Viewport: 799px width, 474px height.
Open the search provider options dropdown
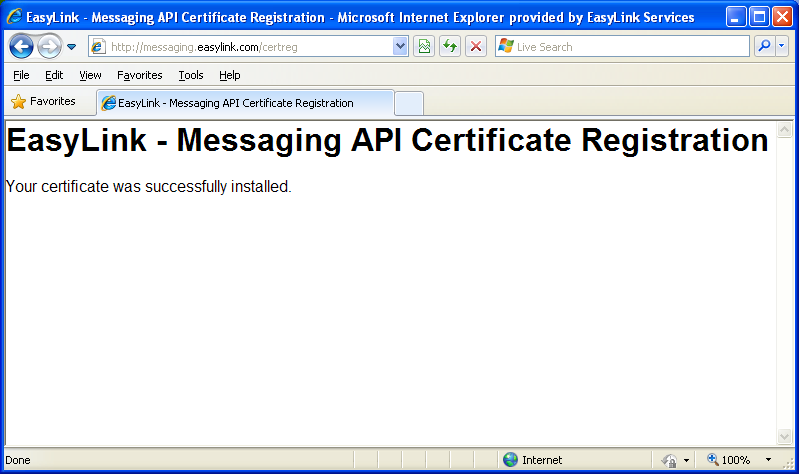(x=782, y=46)
